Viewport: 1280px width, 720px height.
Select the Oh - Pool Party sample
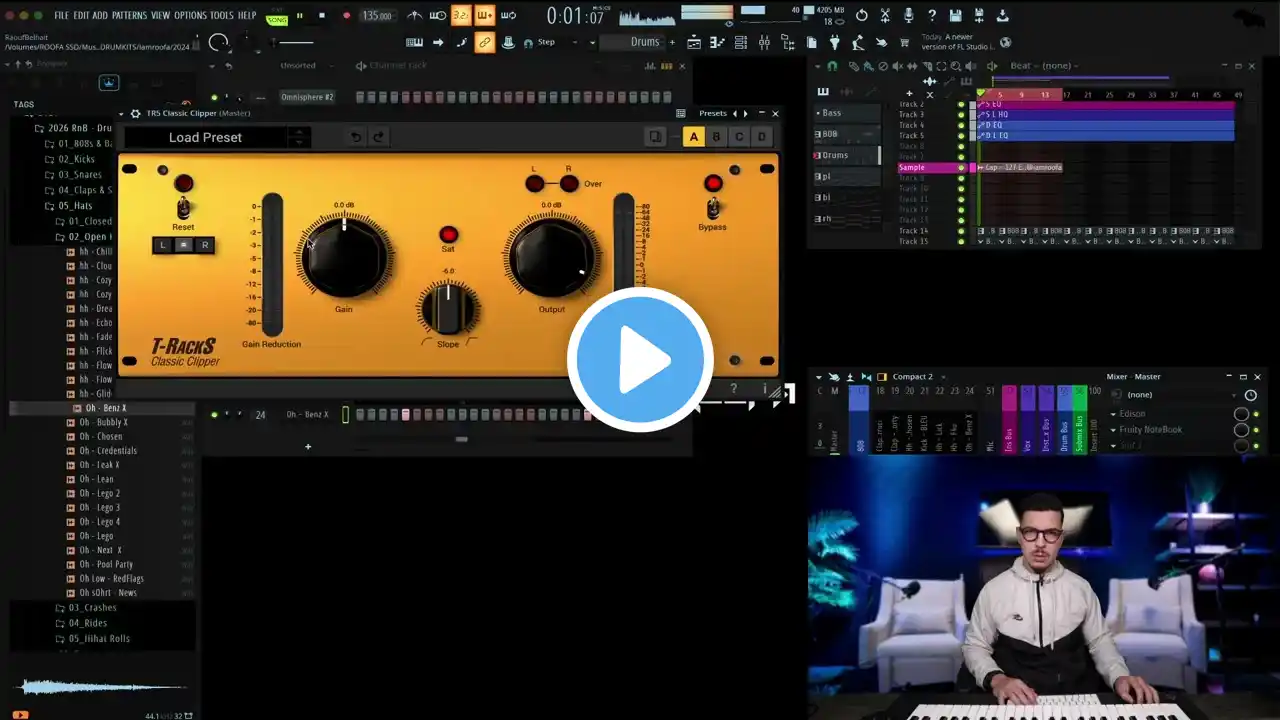106,564
